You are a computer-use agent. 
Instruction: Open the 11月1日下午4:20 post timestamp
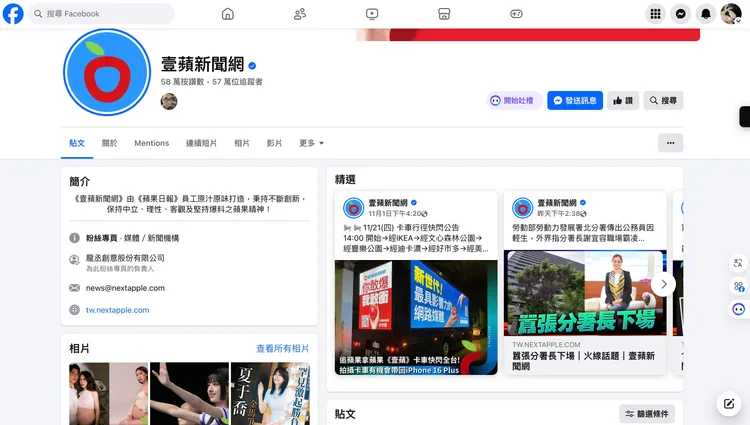click(x=395, y=214)
